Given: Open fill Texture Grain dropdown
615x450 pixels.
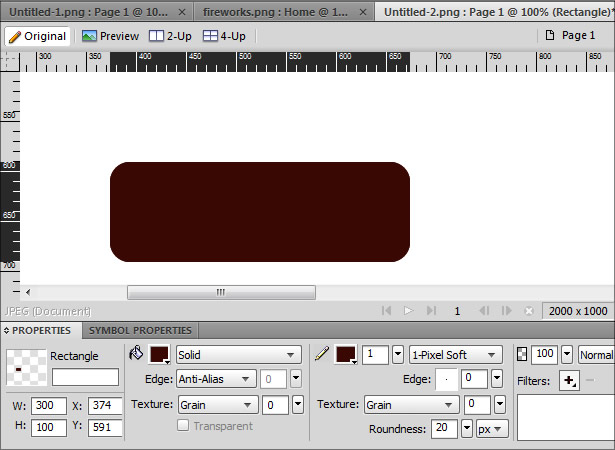Looking at the screenshot, I should [x=218, y=405].
